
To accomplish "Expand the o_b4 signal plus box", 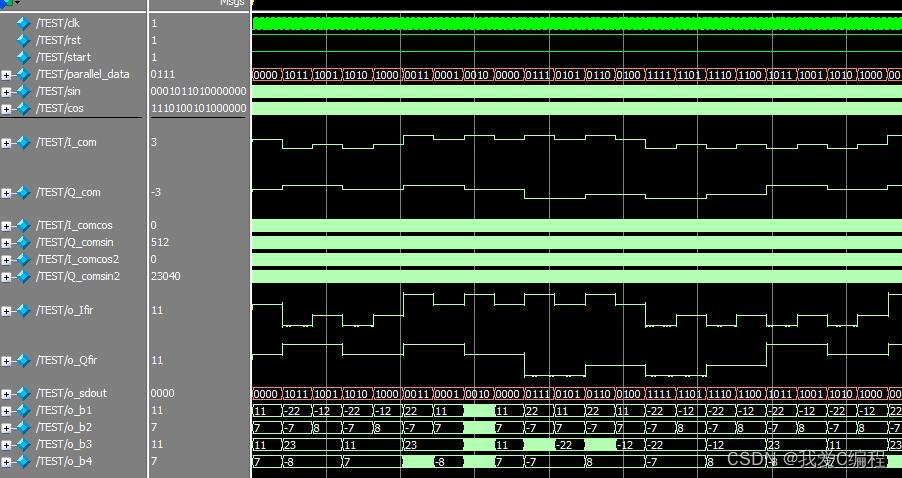I will [x=6, y=462].
